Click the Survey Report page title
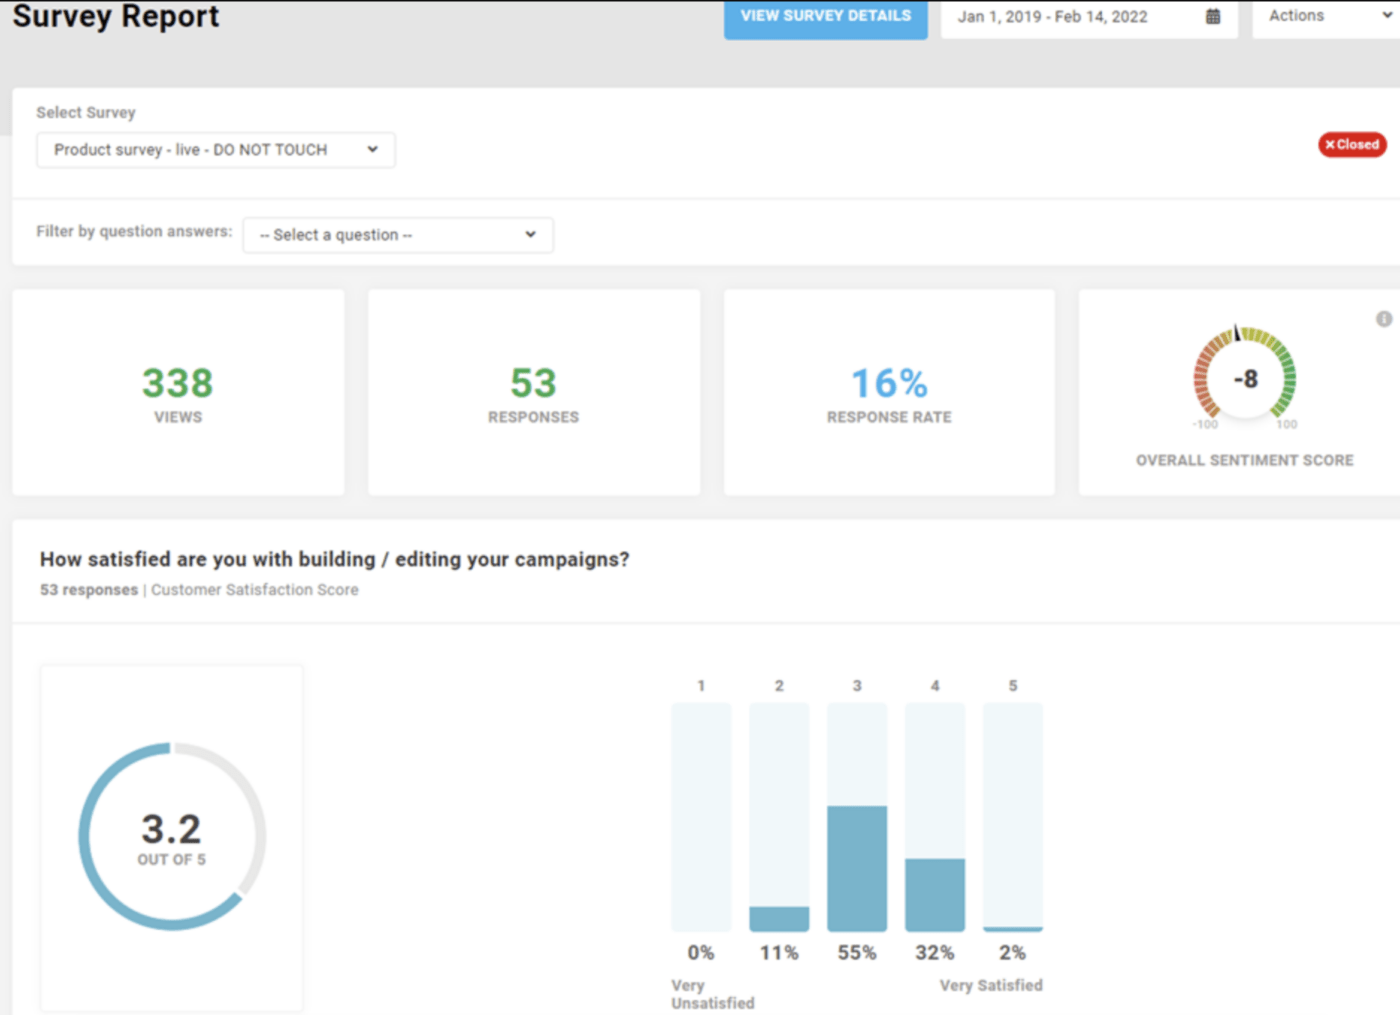 [x=116, y=17]
